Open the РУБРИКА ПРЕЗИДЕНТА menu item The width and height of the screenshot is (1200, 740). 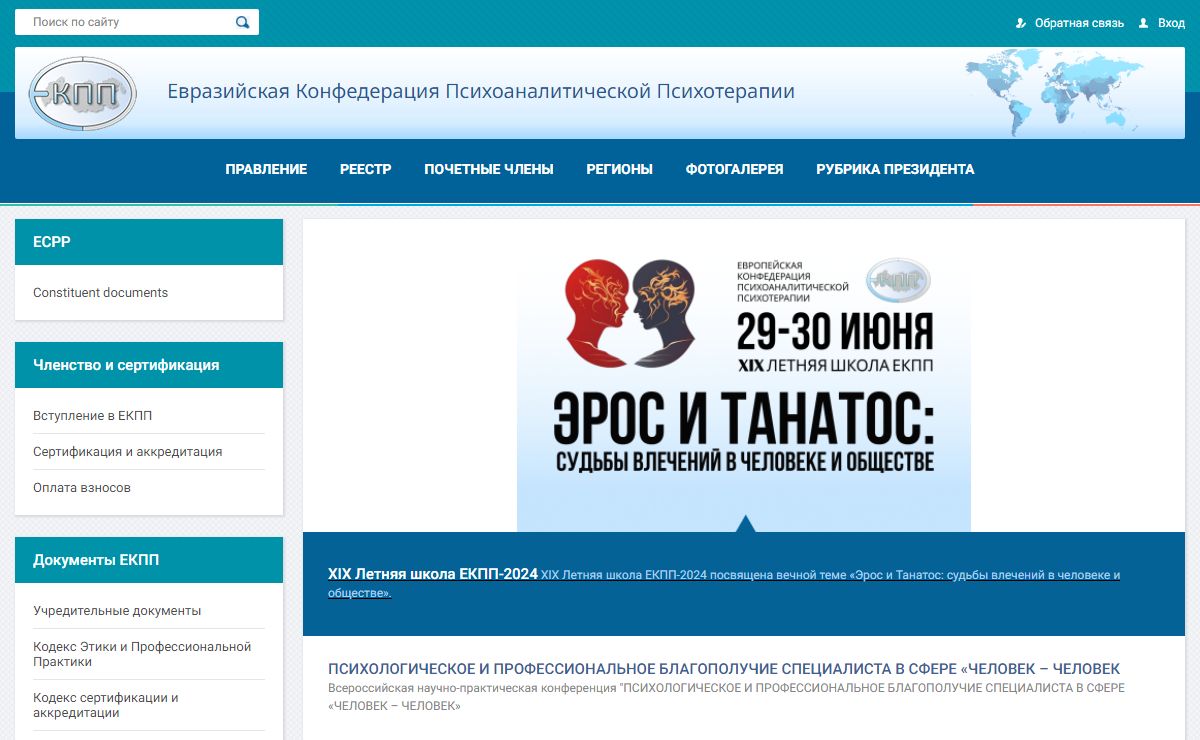[x=895, y=169]
